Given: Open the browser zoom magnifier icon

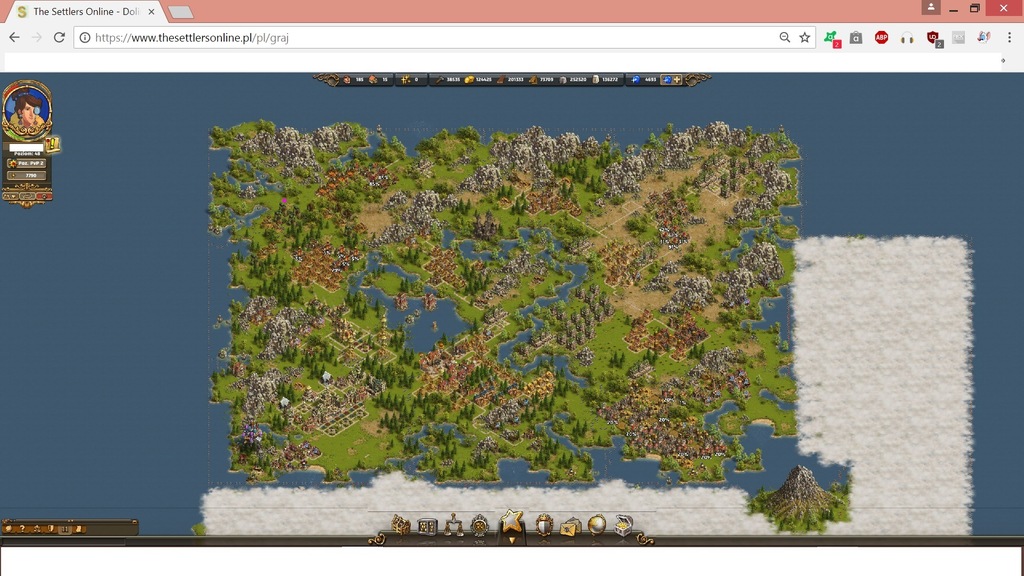Looking at the screenshot, I should pyautogui.click(x=784, y=38).
